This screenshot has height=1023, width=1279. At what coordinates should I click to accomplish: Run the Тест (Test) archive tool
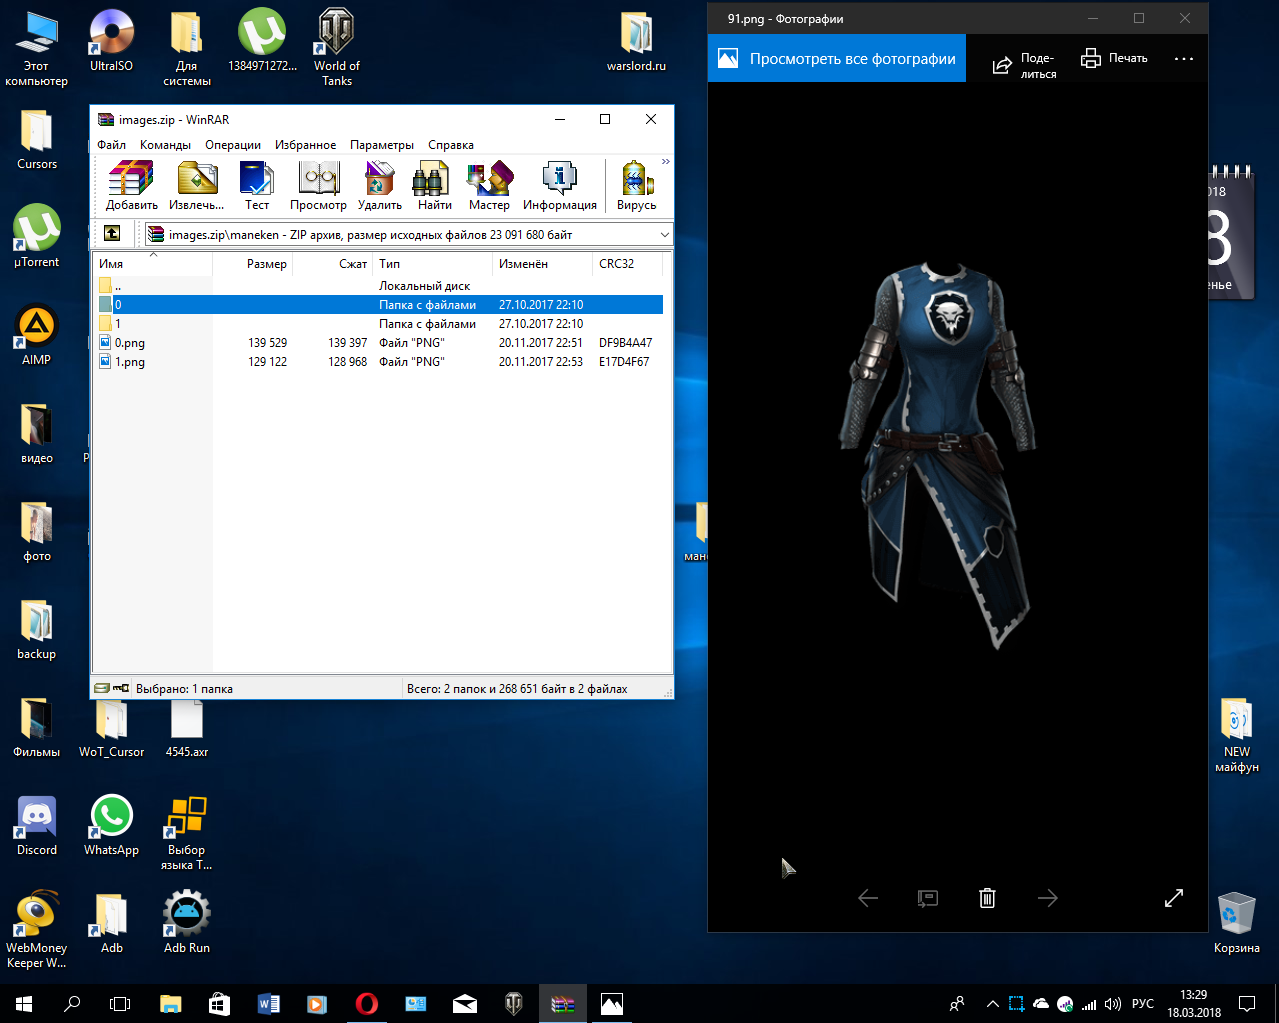[x=257, y=185]
